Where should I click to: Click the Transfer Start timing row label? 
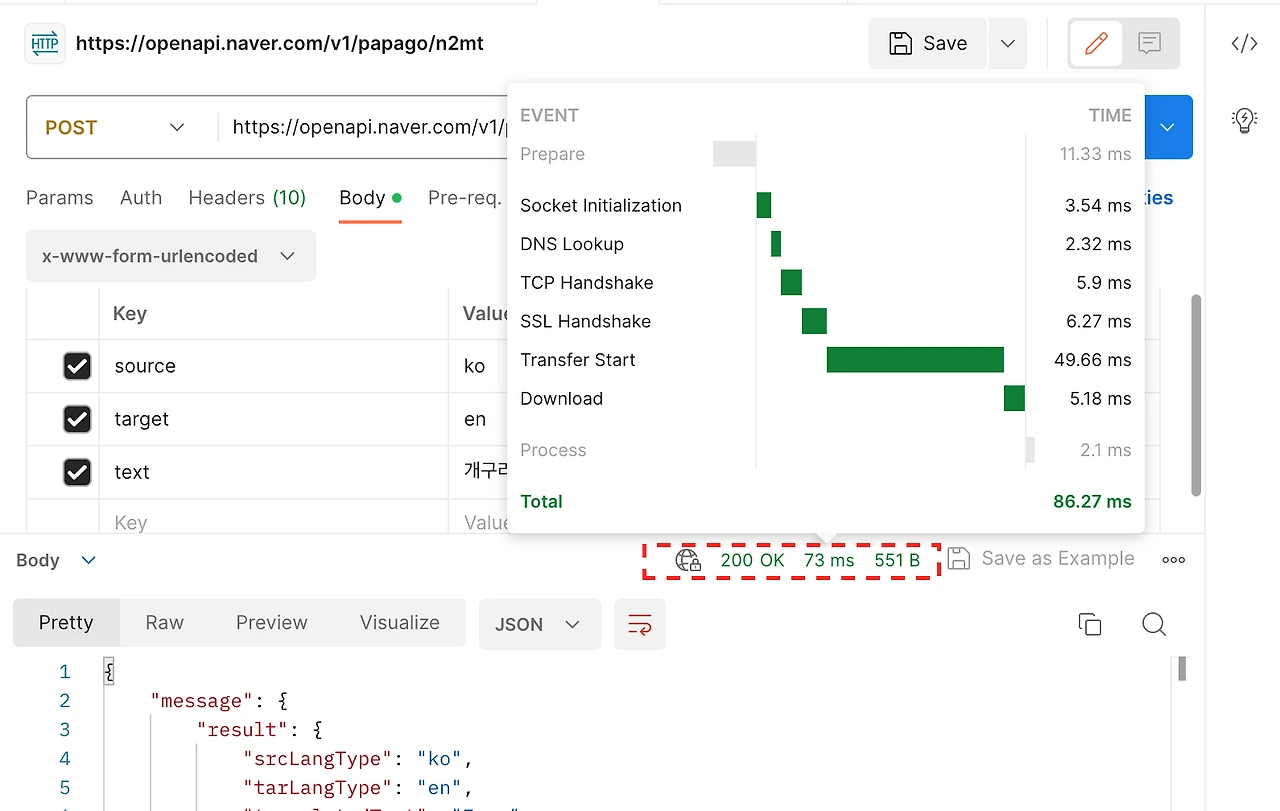click(578, 360)
